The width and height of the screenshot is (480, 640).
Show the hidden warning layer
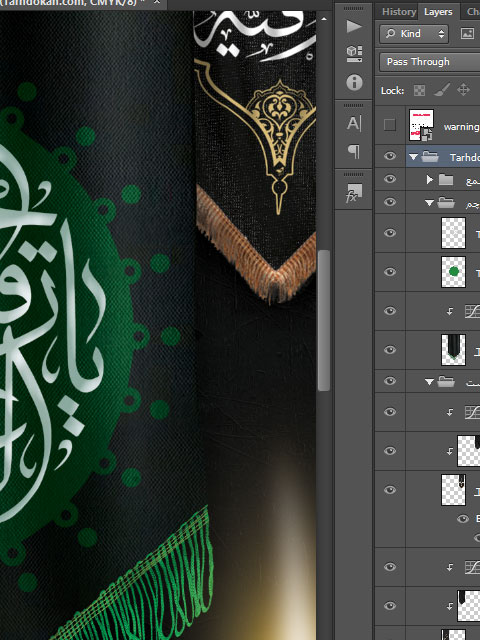390,124
